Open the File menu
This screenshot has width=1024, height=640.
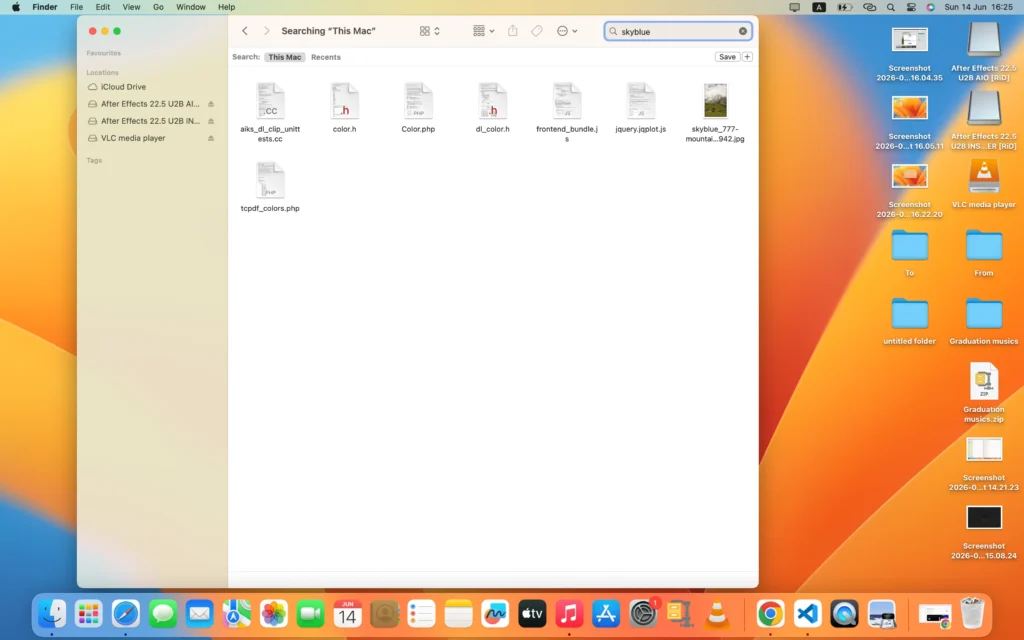click(x=76, y=7)
